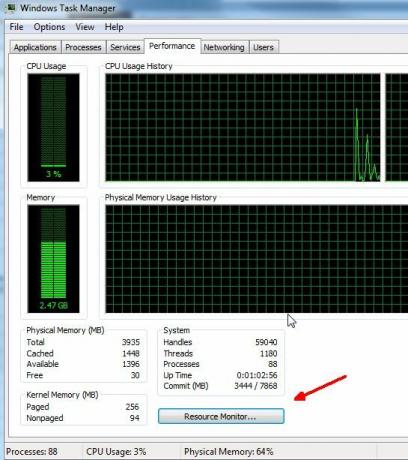Switch to the Processes tab

tap(83, 47)
